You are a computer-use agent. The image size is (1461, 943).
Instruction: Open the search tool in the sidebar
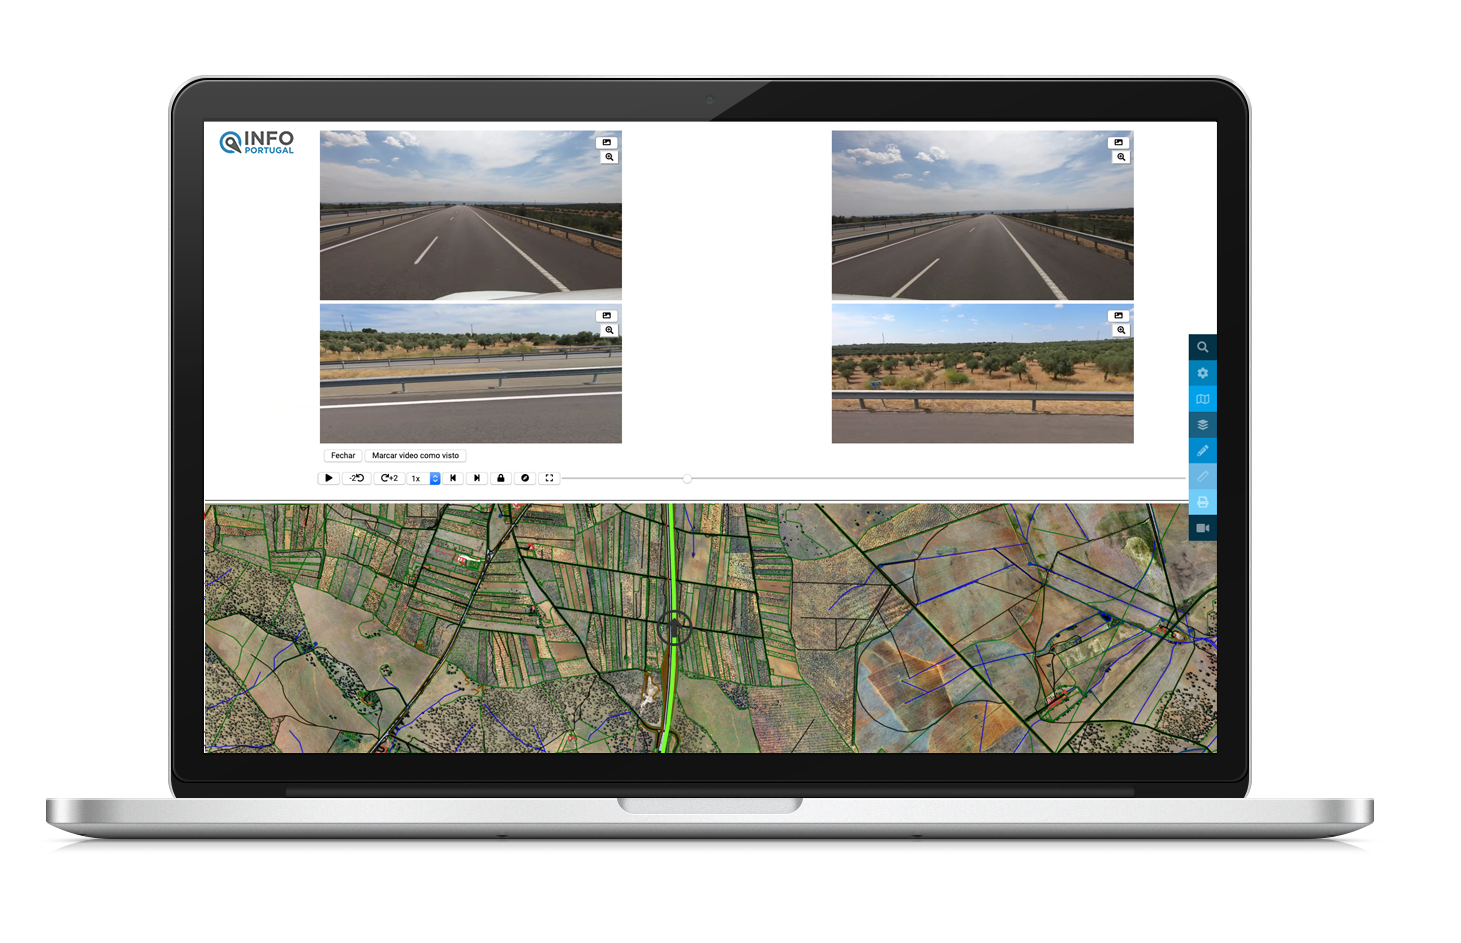(x=1202, y=347)
